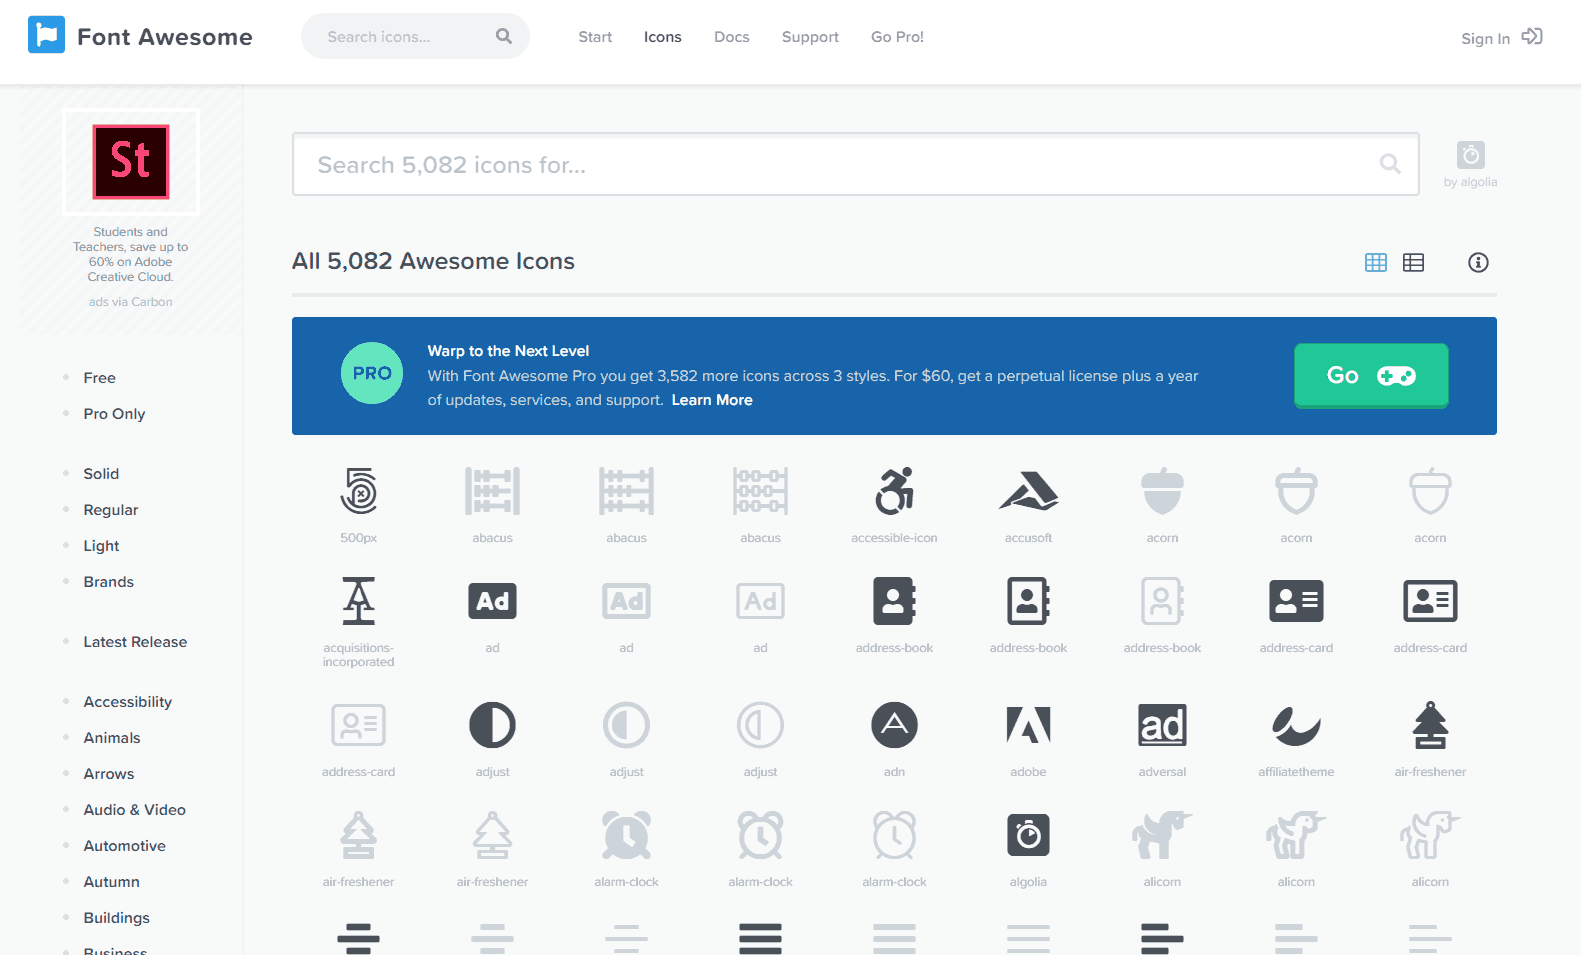Focus the 'Search 5,082 icons for...' field
This screenshot has width=1581, height=955.
pyautogui.click(x=856, y=164)
